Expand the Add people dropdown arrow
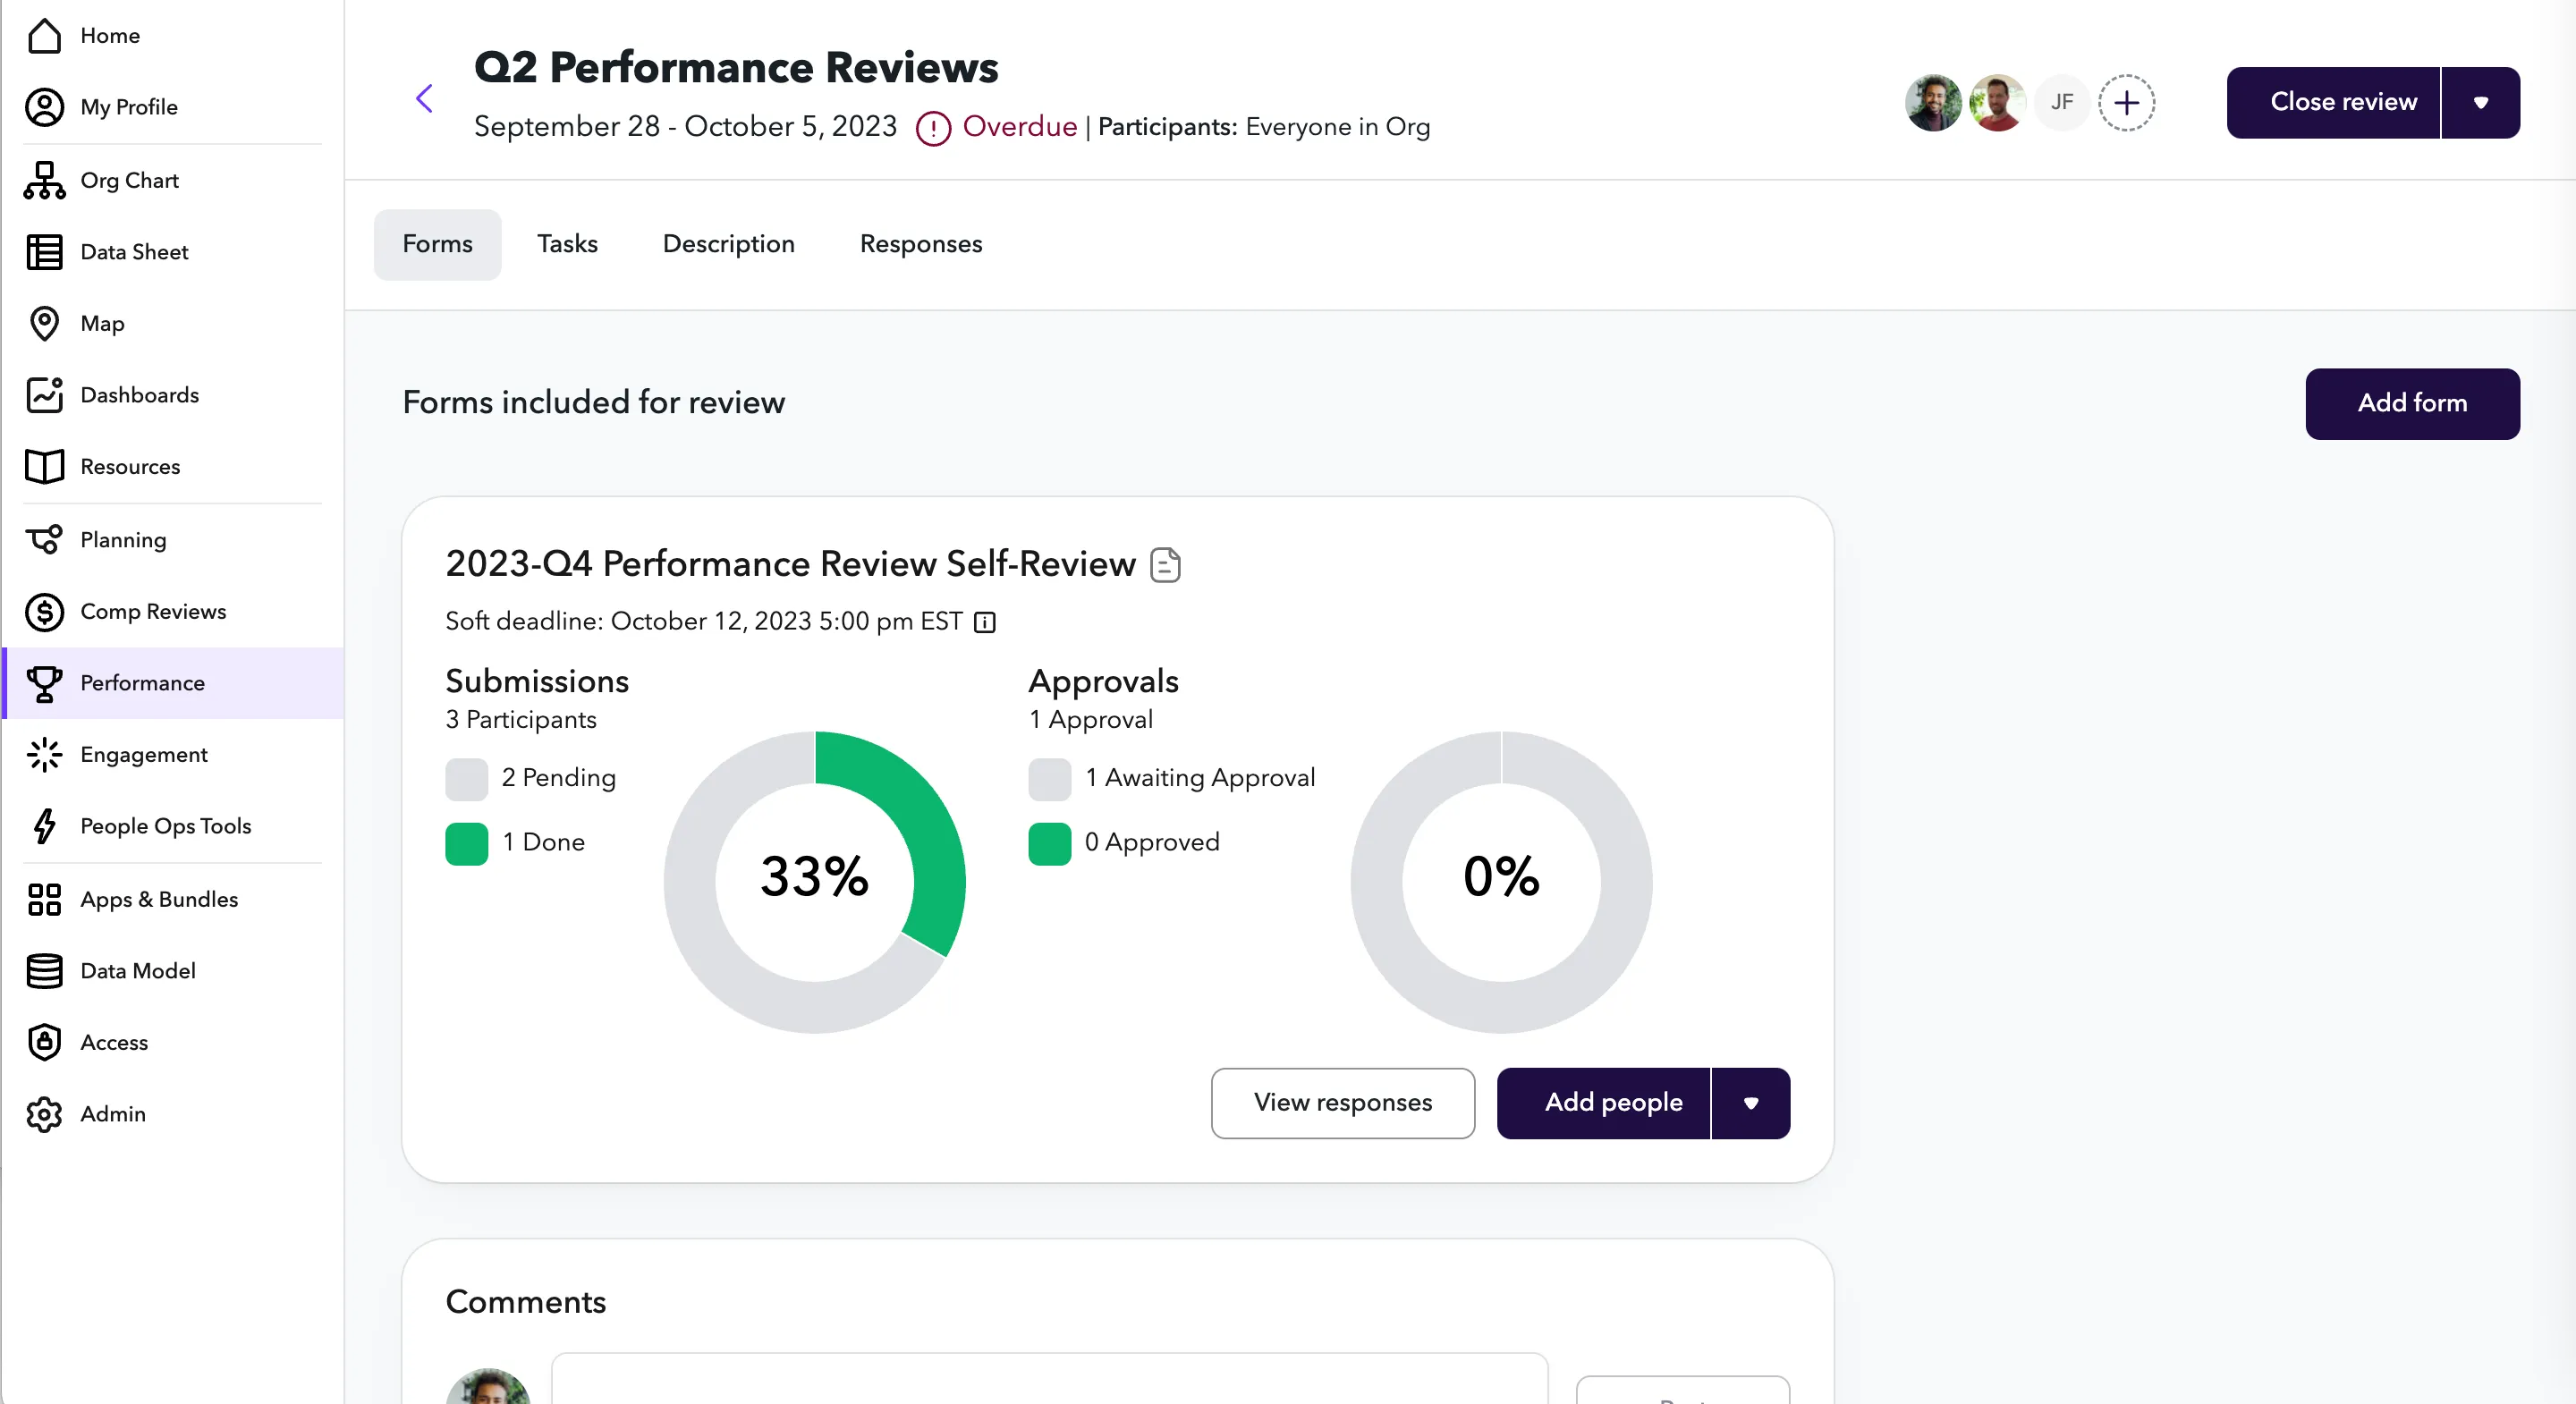This screenshot has height=1404, width=2576. coord(1751,1103)
